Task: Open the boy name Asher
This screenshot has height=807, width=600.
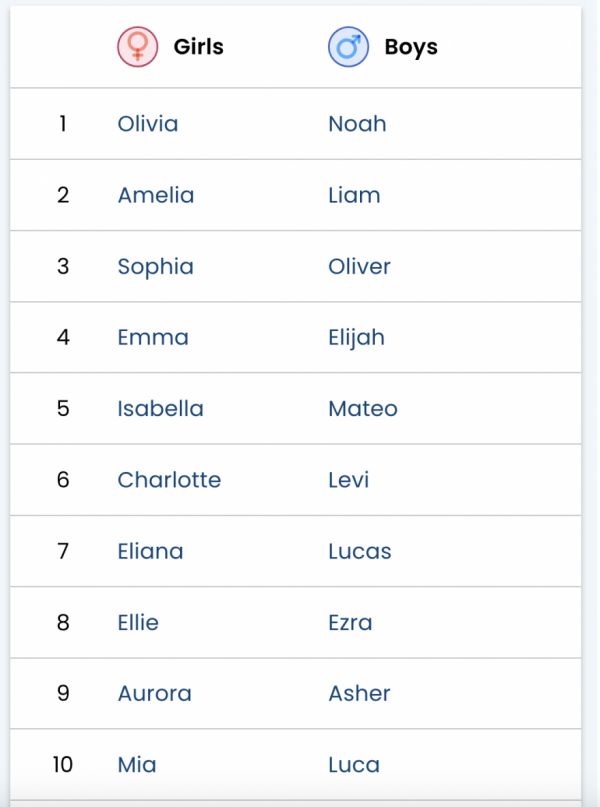Action: (359, 693)
